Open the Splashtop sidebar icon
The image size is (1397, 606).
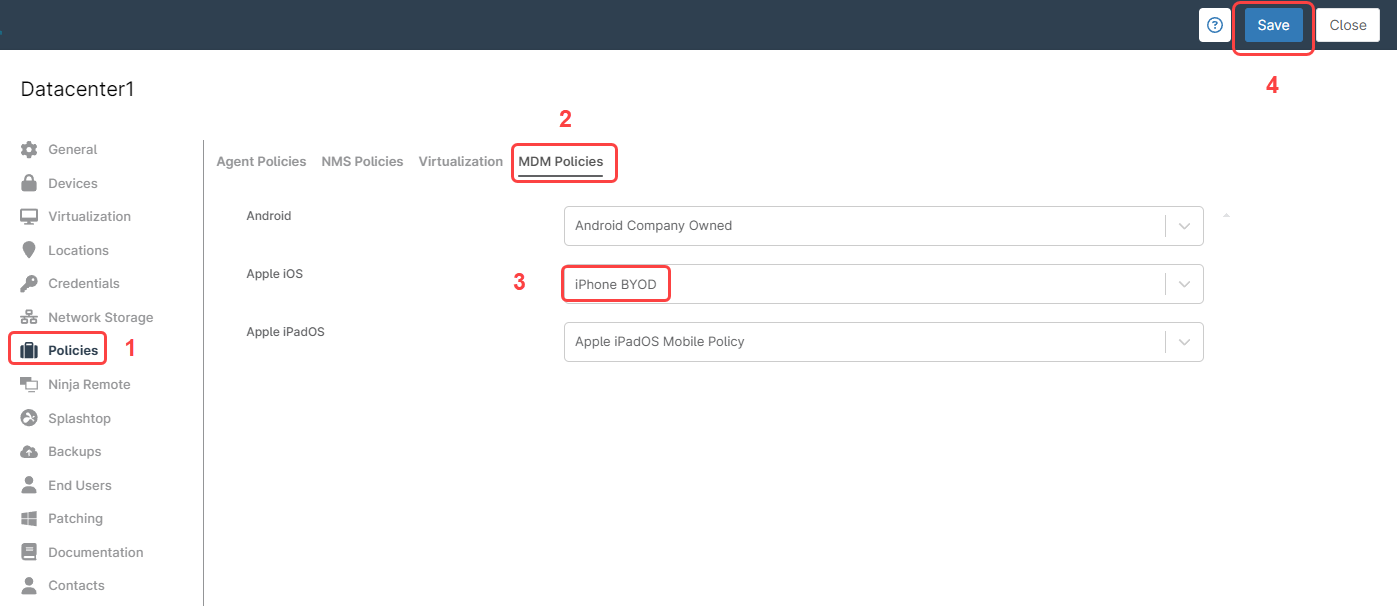tap(31, 417)
